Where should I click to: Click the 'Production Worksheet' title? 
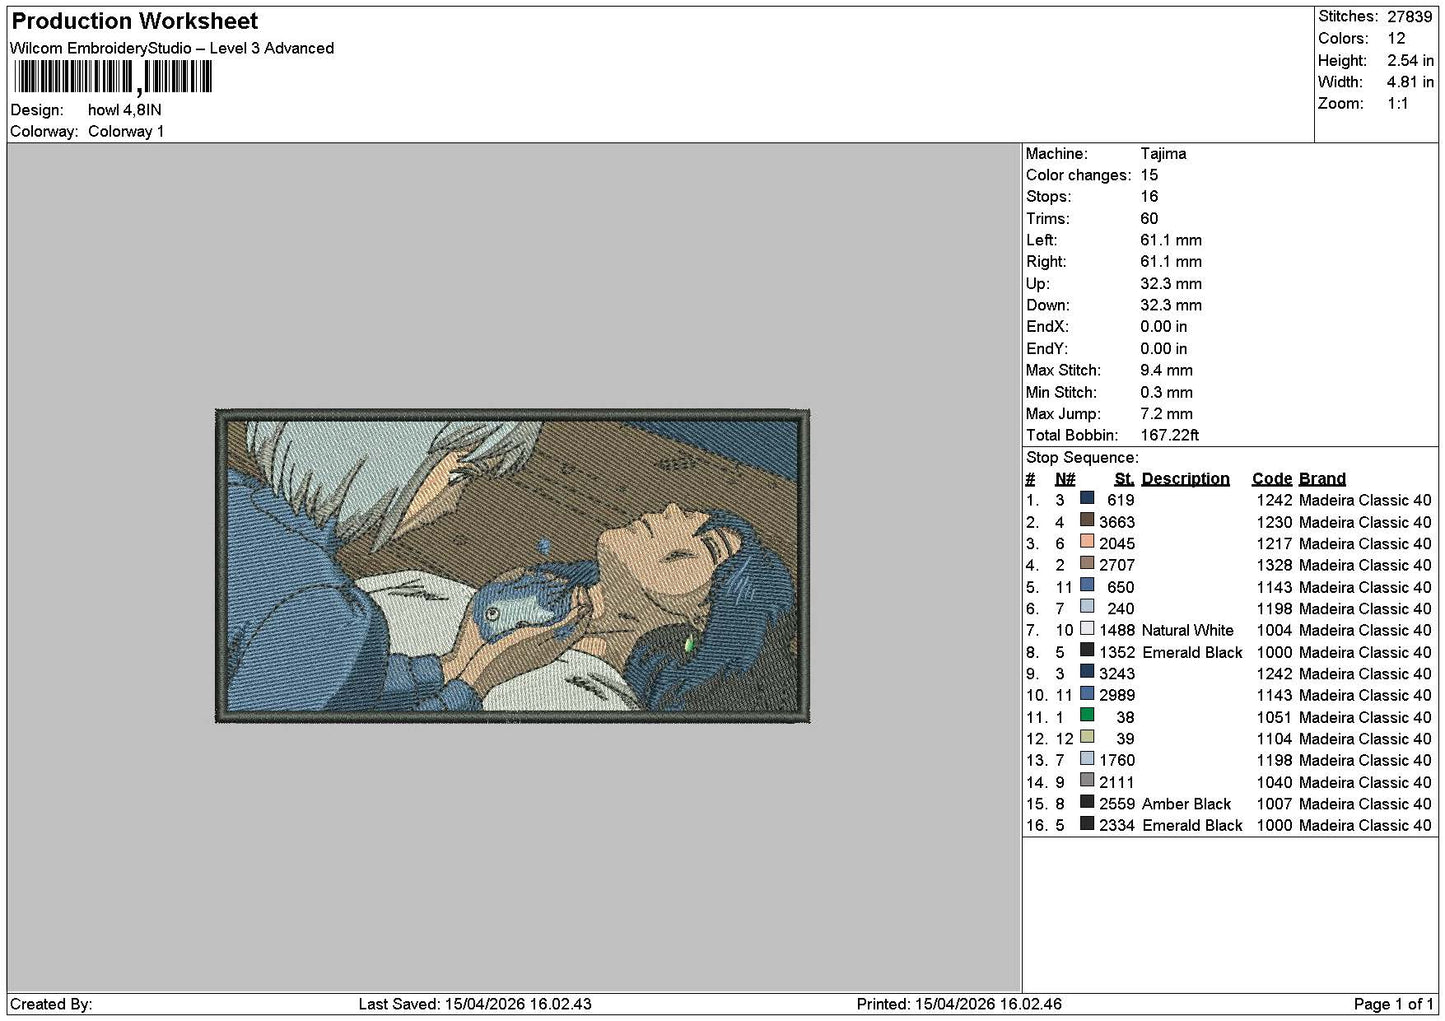tap(134, 21)
